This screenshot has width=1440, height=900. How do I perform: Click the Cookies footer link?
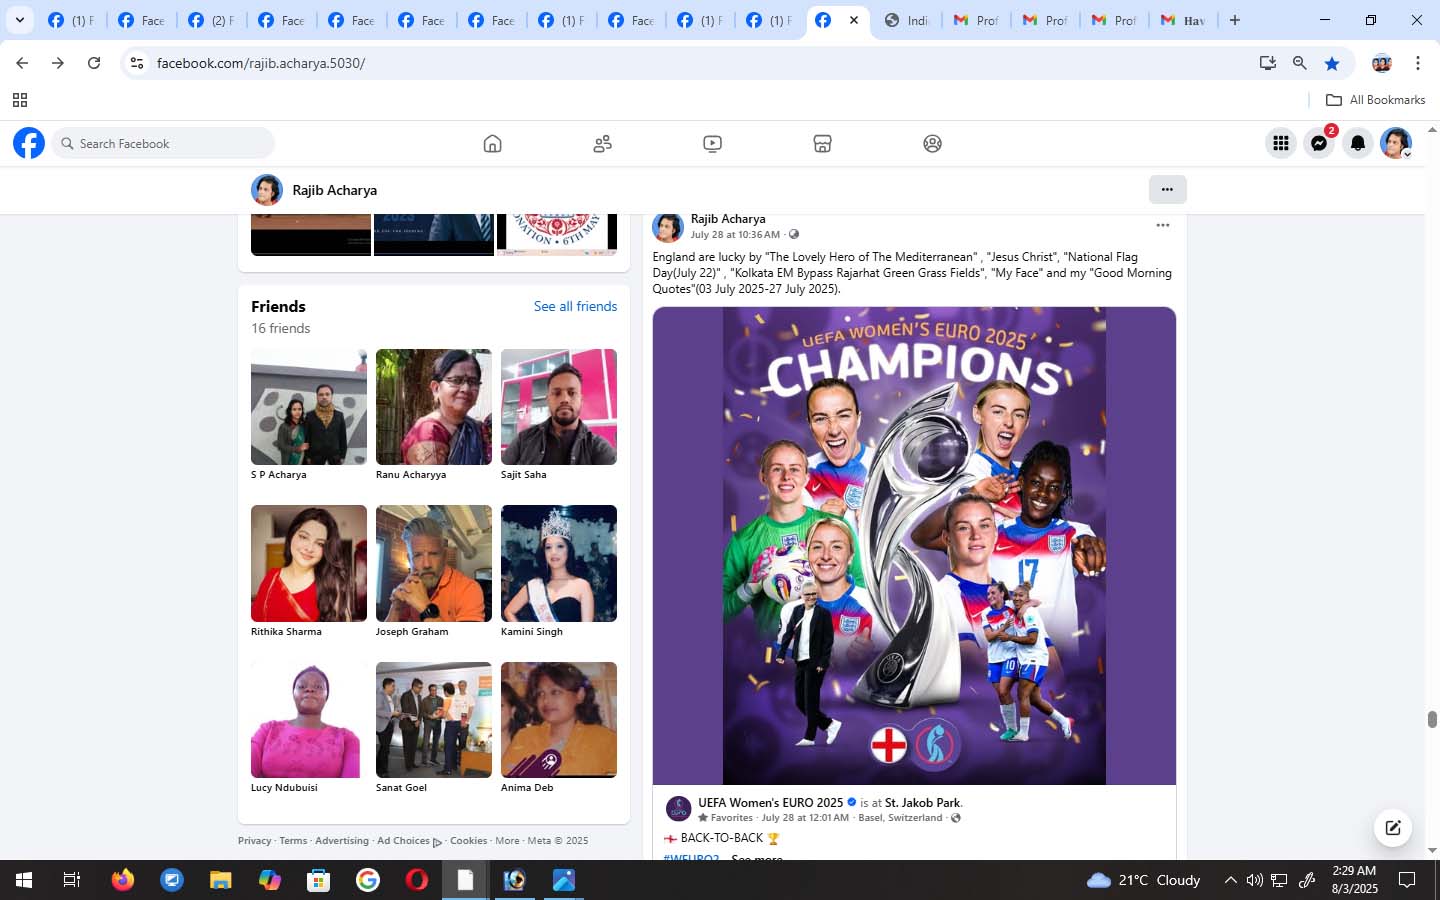click(468, 841)
